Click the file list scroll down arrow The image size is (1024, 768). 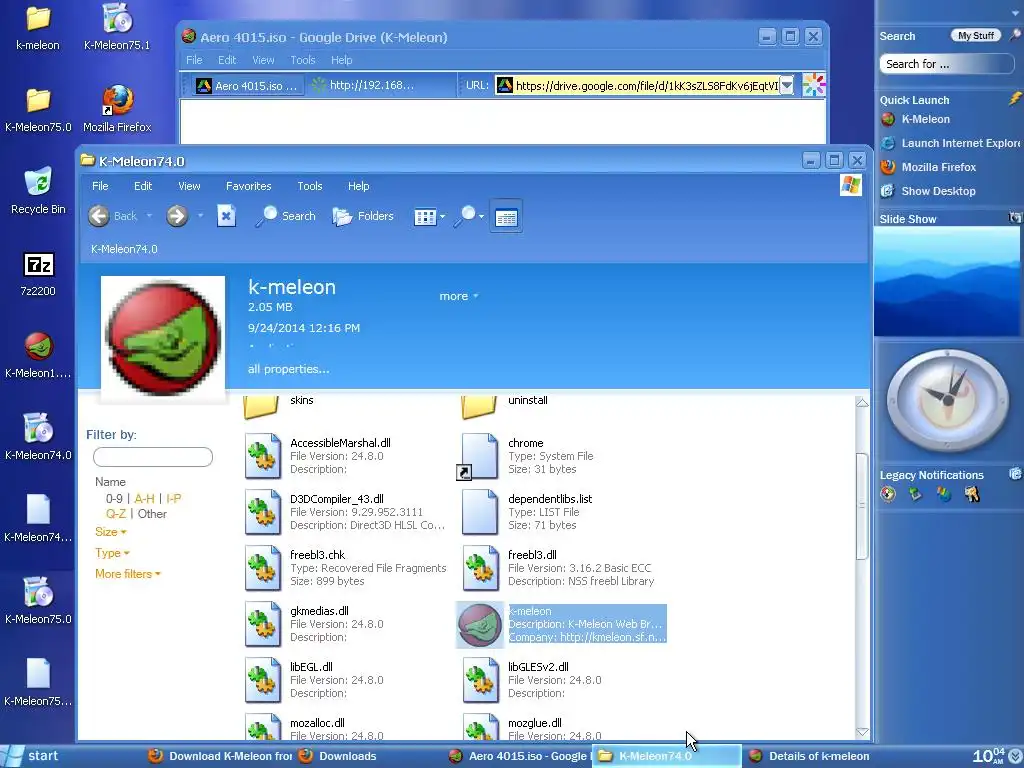pyautogui.click(x=862, y=732)
